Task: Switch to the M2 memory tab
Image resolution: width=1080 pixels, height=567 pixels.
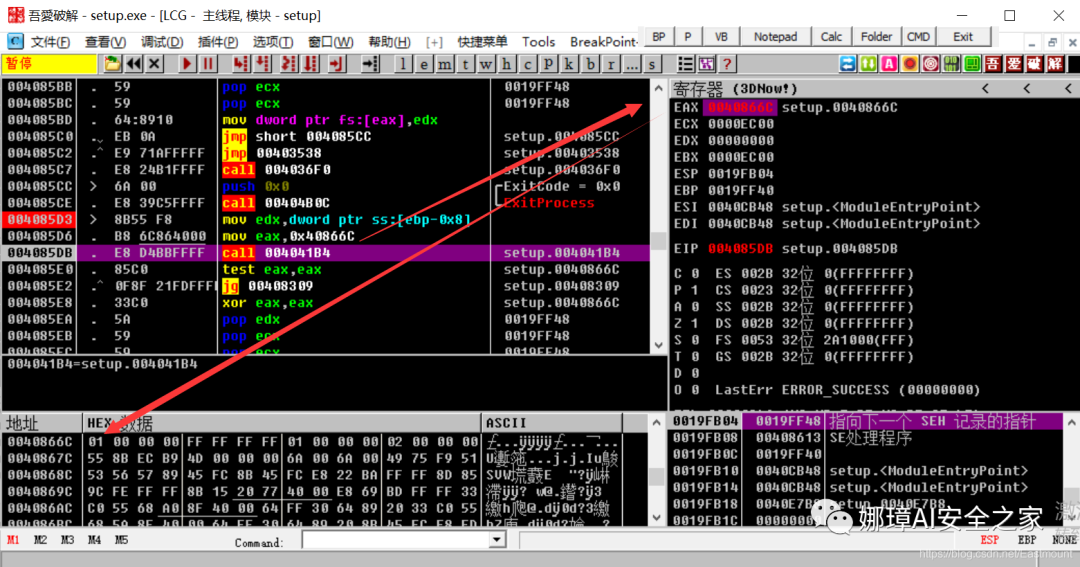Action: point(40,540)
